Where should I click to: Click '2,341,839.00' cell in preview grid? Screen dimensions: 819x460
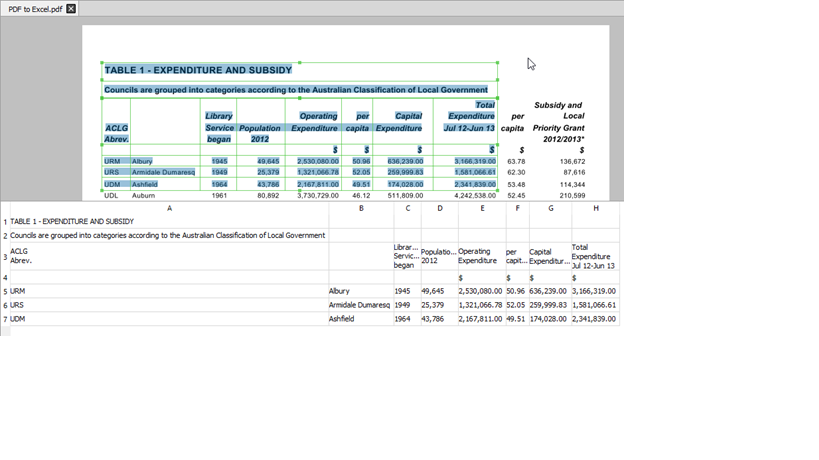coord(595,319)
